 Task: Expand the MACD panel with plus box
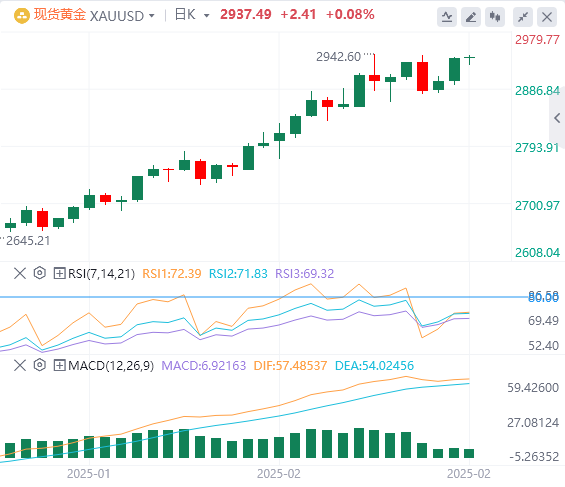[59, 366]
